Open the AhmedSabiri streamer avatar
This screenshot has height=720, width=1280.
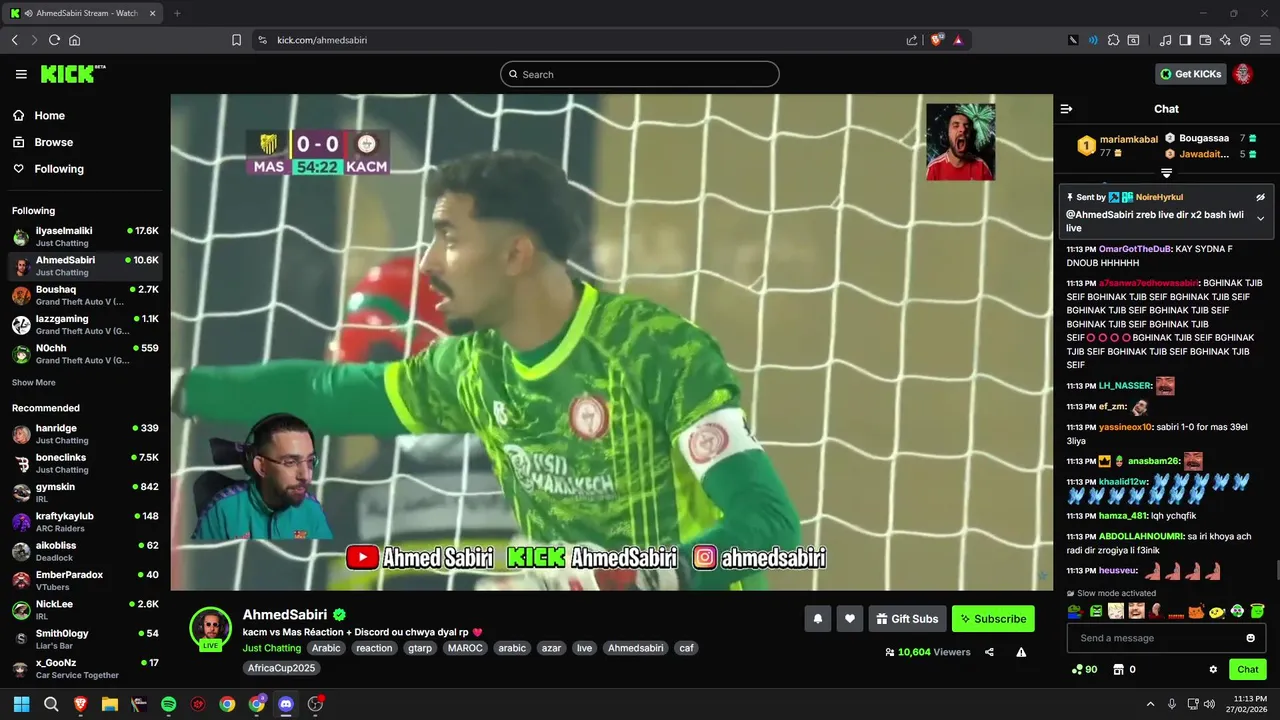[210, 628]
